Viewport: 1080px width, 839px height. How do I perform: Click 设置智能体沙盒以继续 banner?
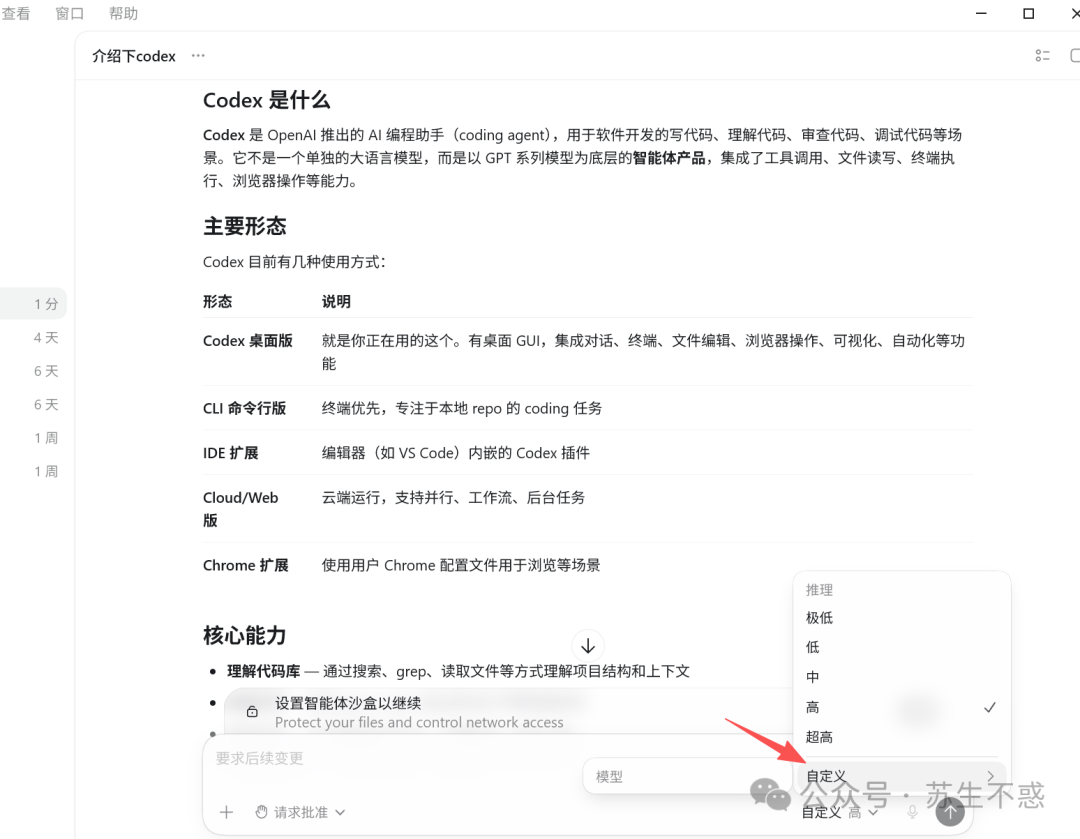click(x=348, y=703)
